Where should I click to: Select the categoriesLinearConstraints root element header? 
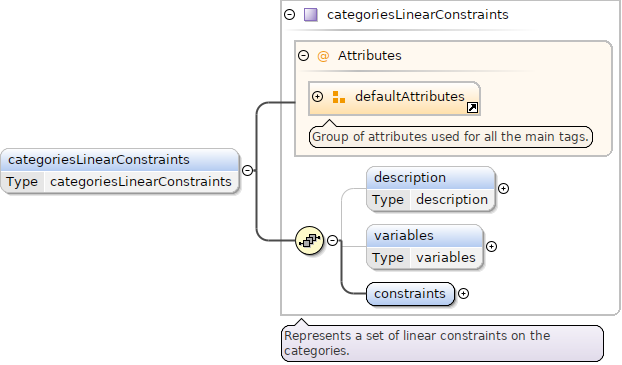120,160
